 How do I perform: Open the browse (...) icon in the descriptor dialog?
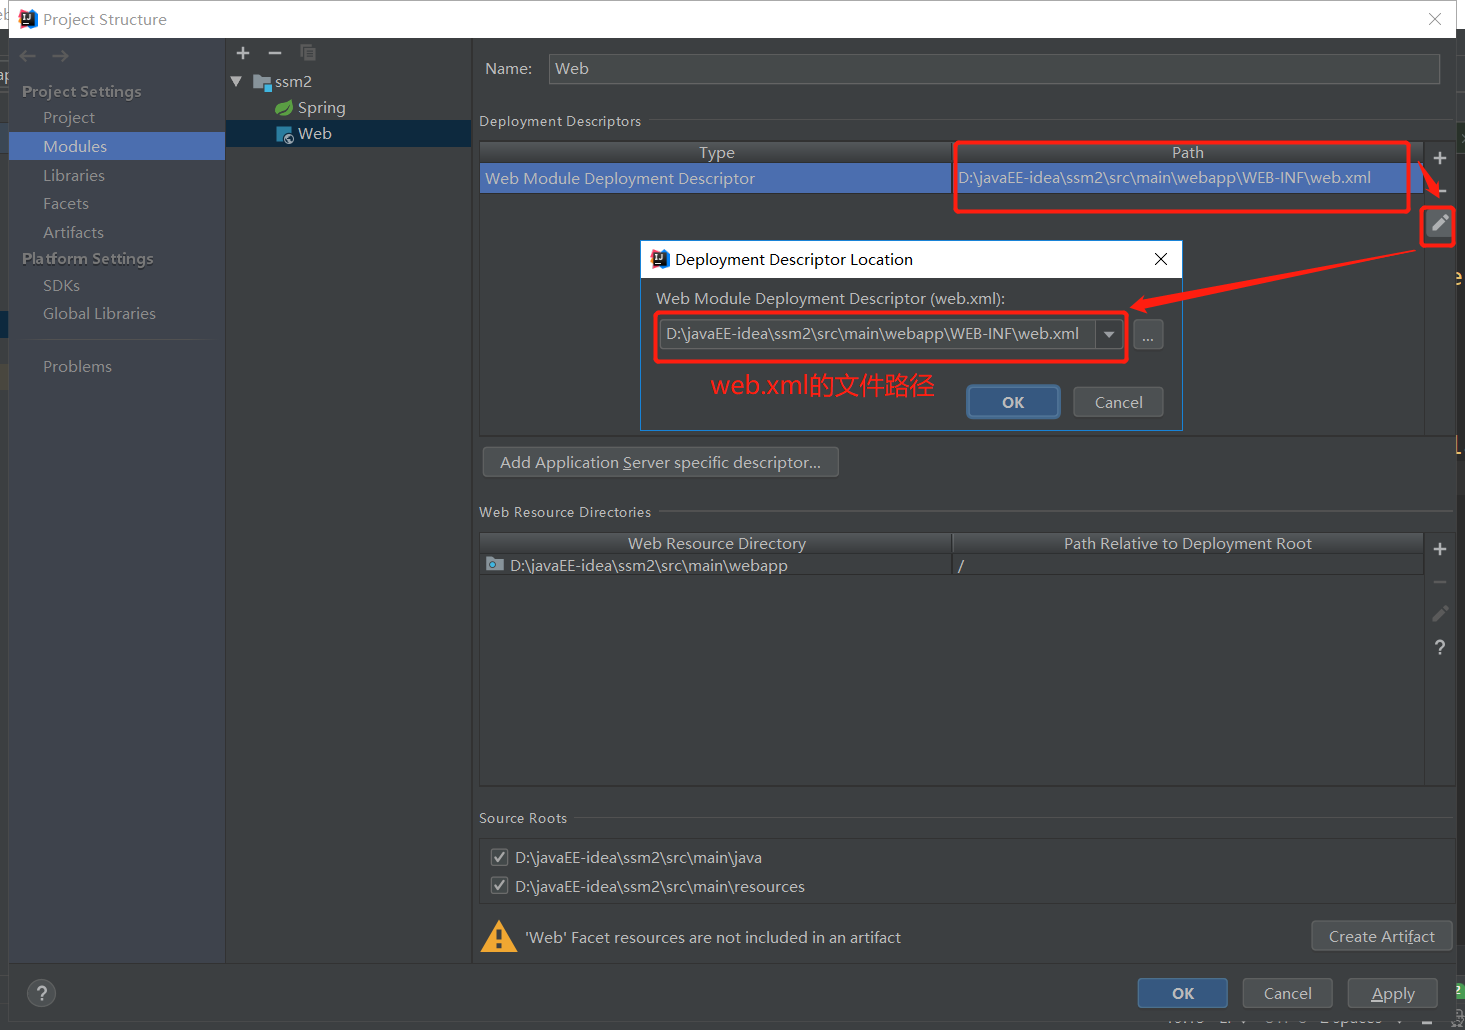1147,334
